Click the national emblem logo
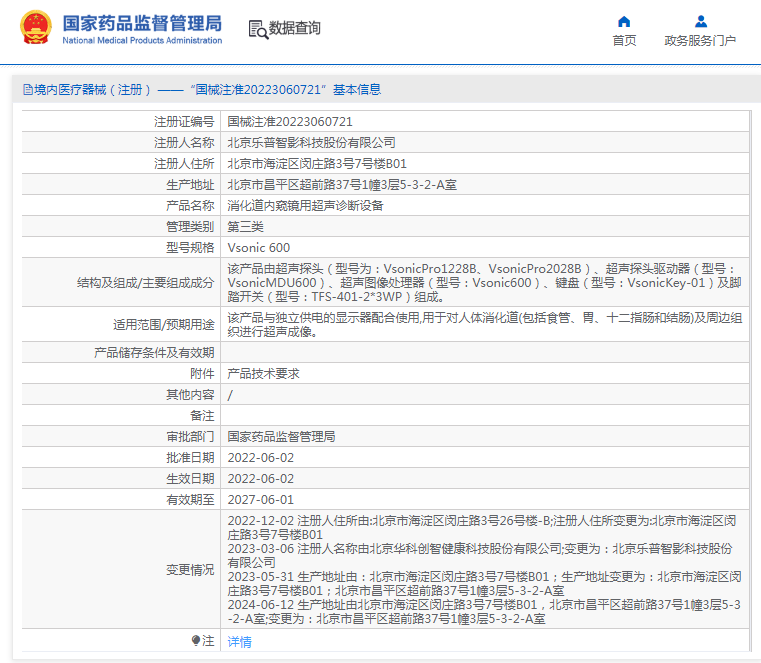Image resolution: width=761 pixels, height=663 pixels. [35, 28]
